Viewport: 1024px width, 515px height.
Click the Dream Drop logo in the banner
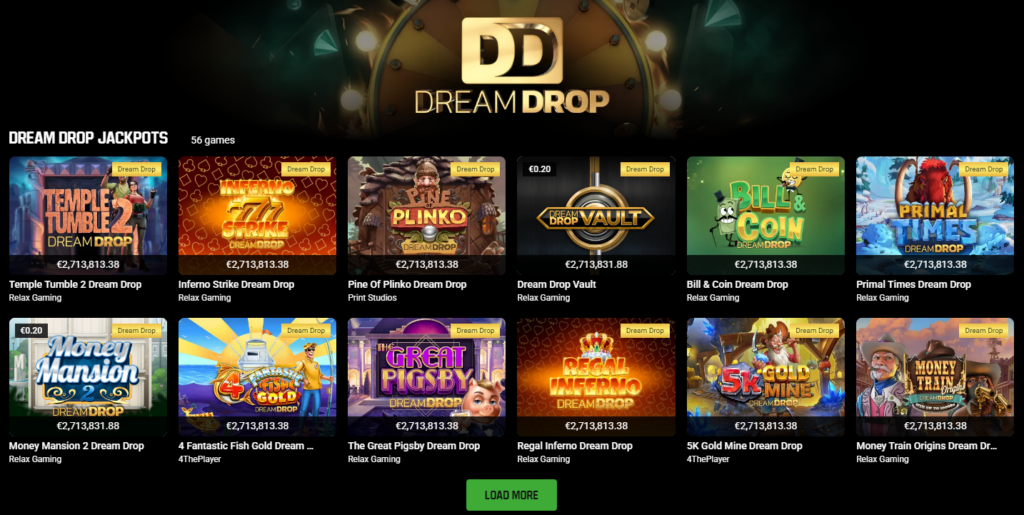click(x=512, y=65)
